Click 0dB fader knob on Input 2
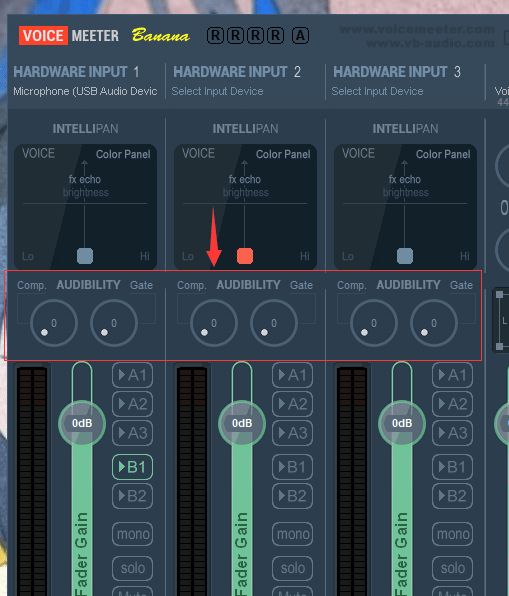This screenshot has height=596, width=509. click(242, 423)
